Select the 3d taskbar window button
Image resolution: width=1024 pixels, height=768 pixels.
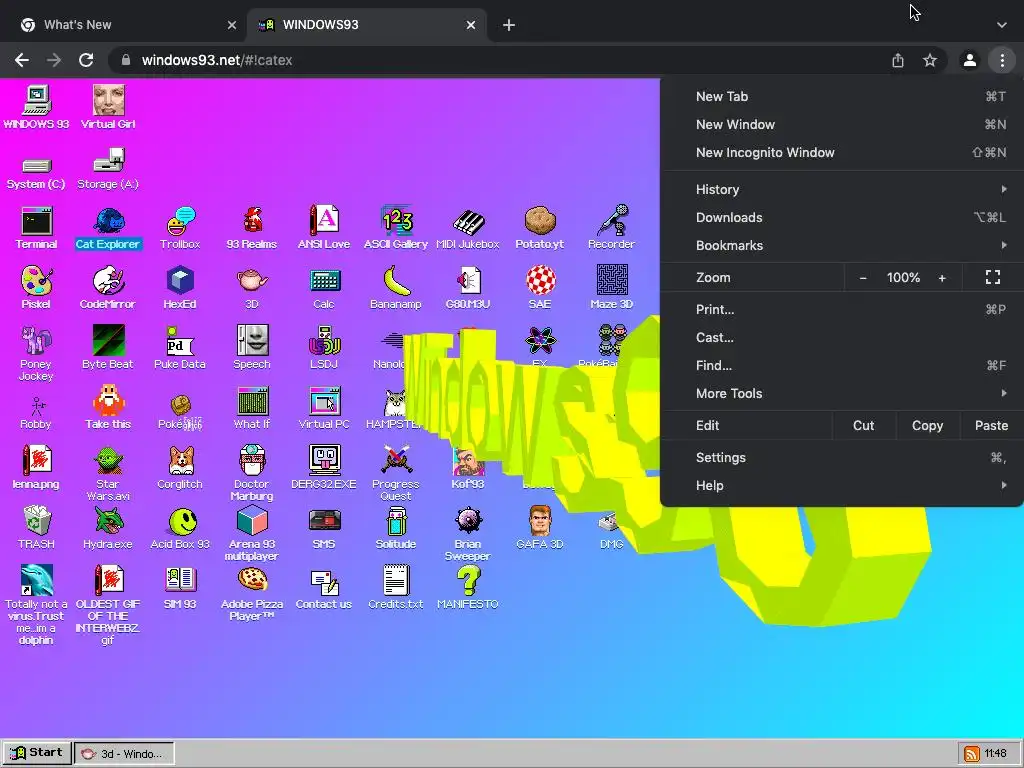[124, 754]
